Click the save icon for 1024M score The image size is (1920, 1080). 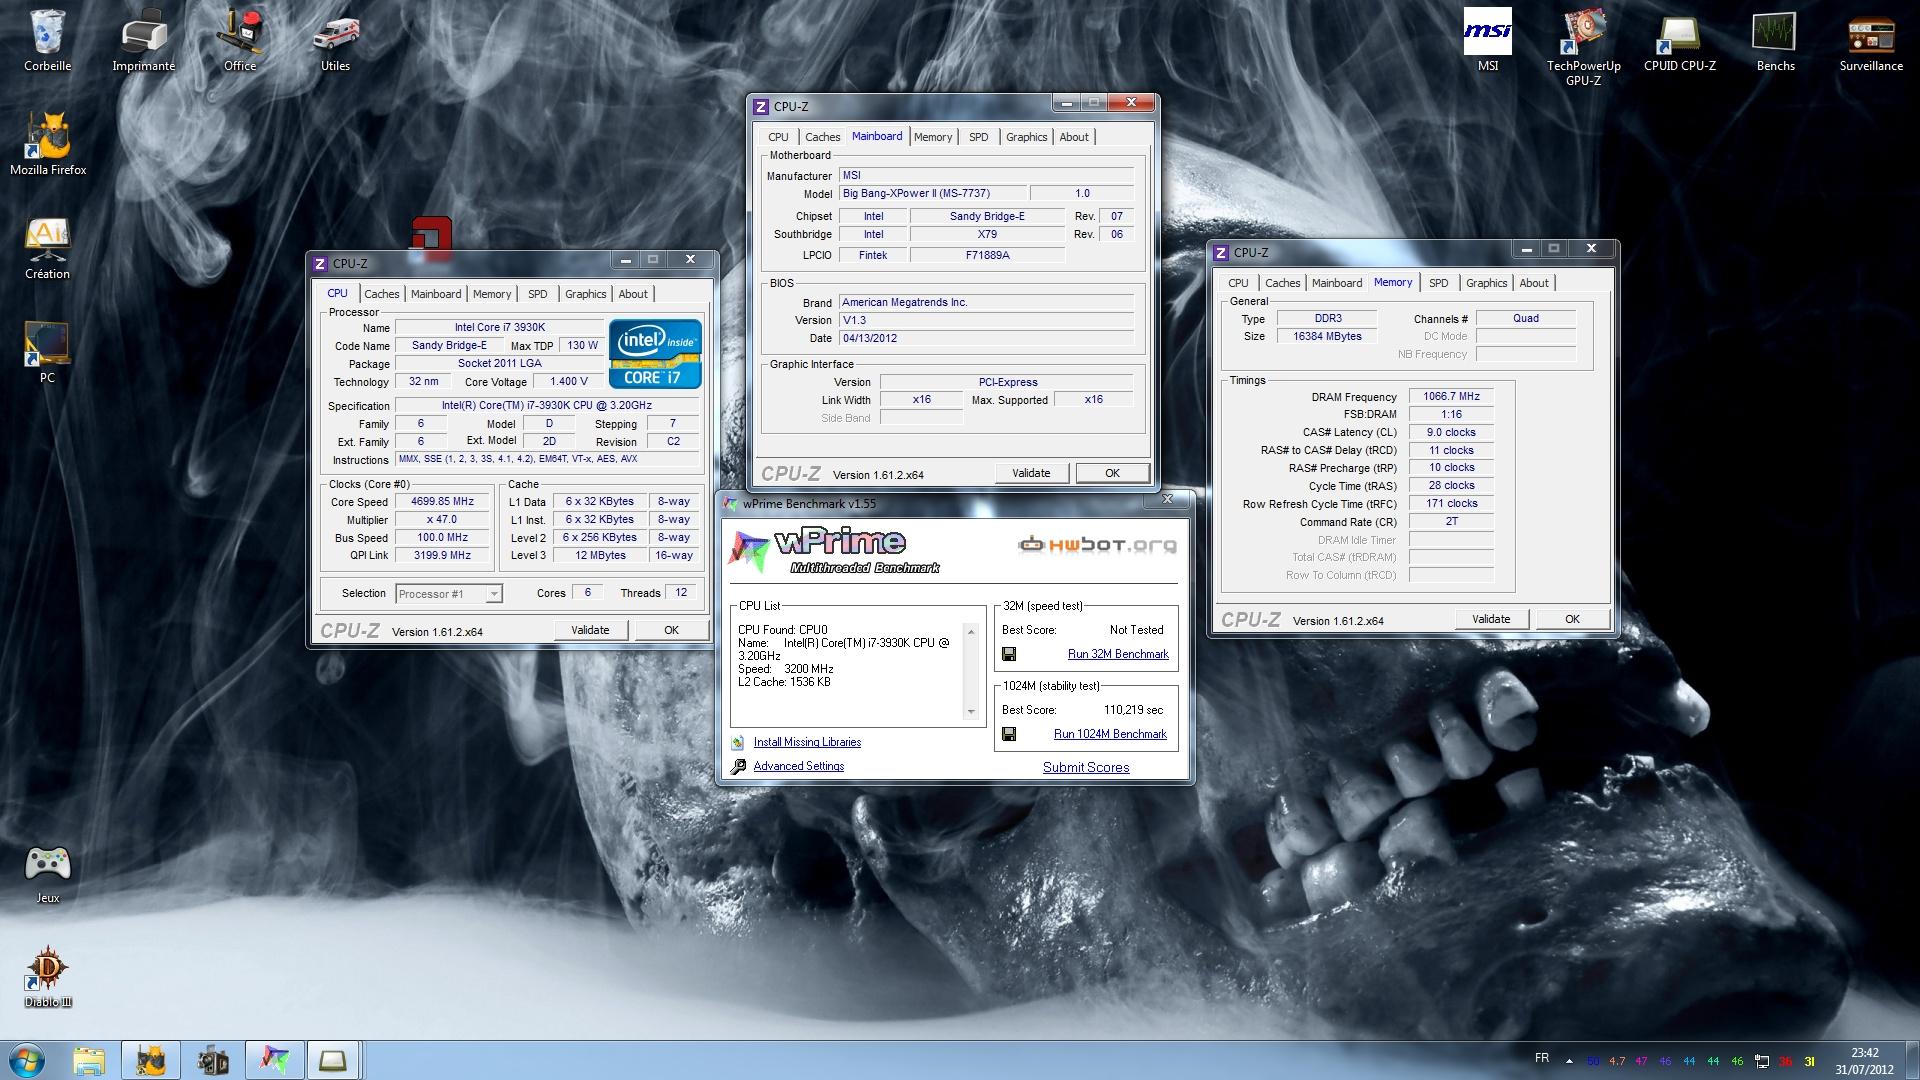click(1009, 734)
